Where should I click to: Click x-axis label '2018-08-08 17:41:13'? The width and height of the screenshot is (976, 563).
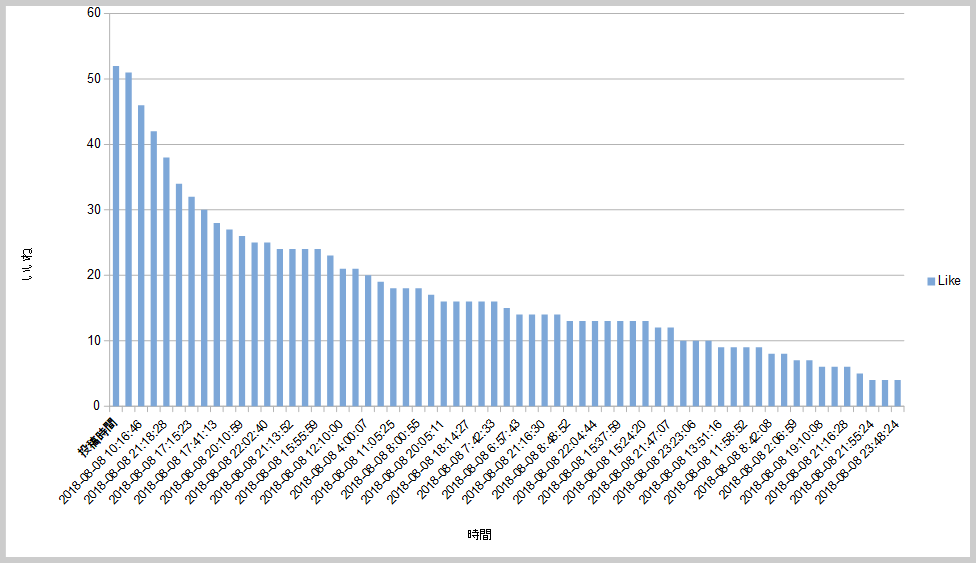coord(176,461)
